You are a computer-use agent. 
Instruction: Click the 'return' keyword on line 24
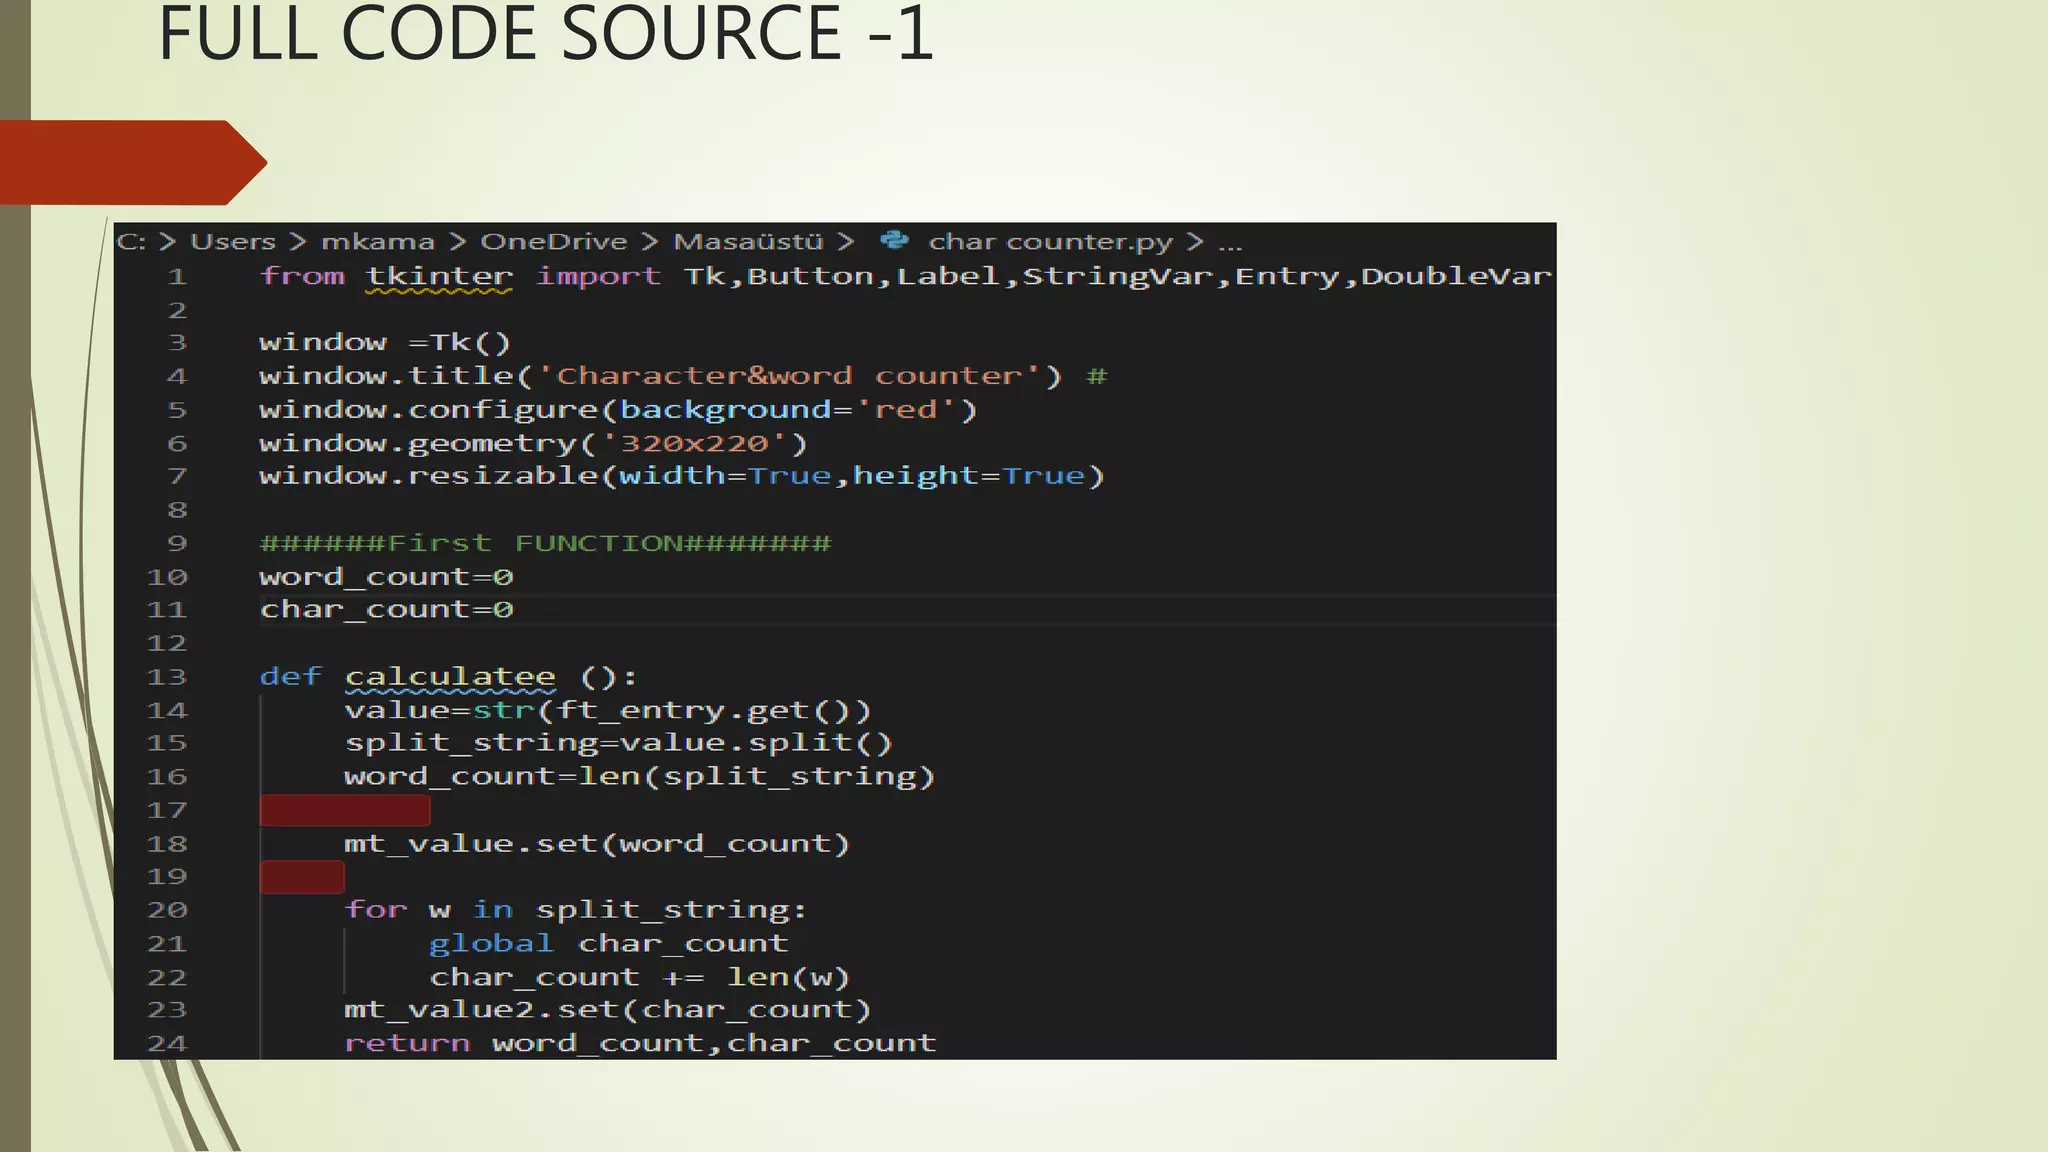(406, 1043)
